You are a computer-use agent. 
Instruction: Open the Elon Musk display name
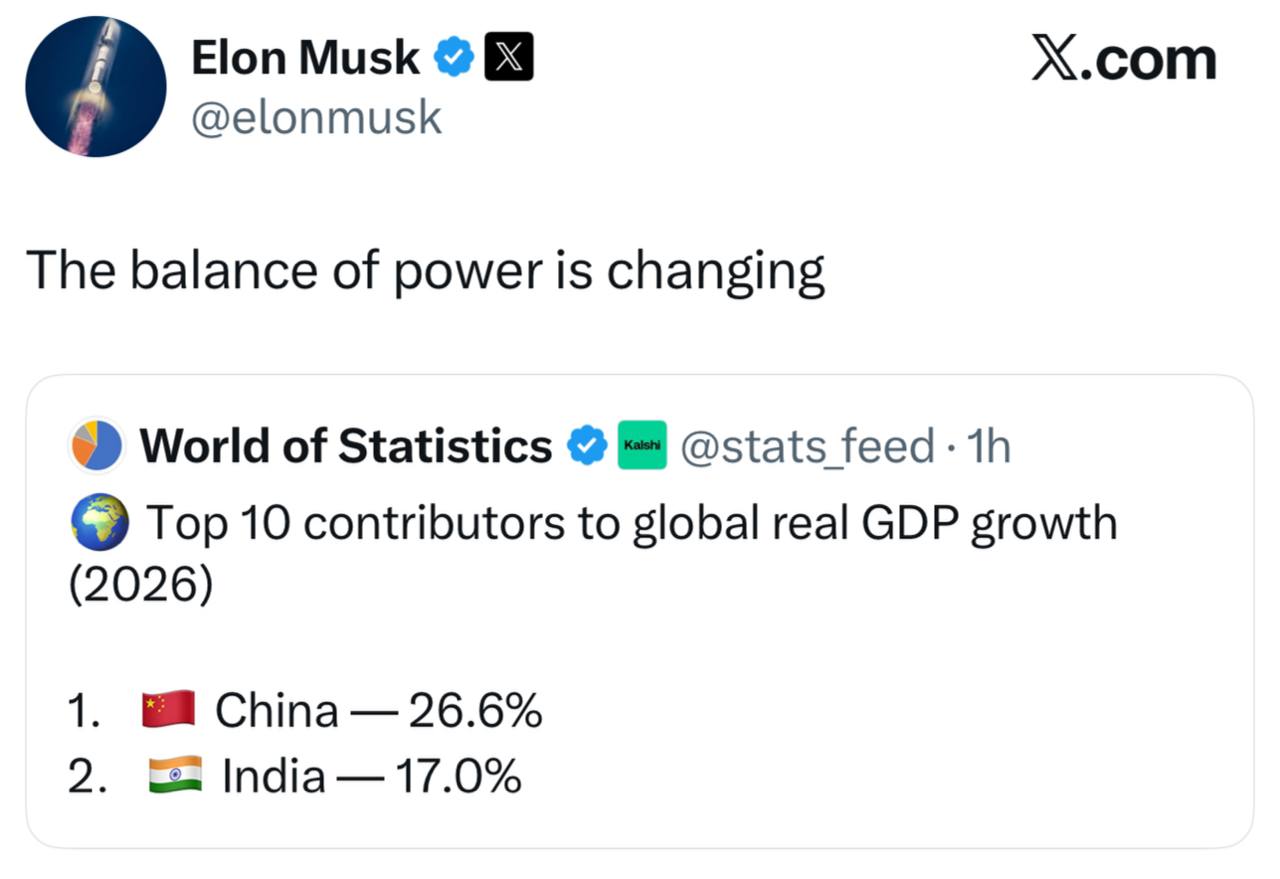click(x=305, y=58)
